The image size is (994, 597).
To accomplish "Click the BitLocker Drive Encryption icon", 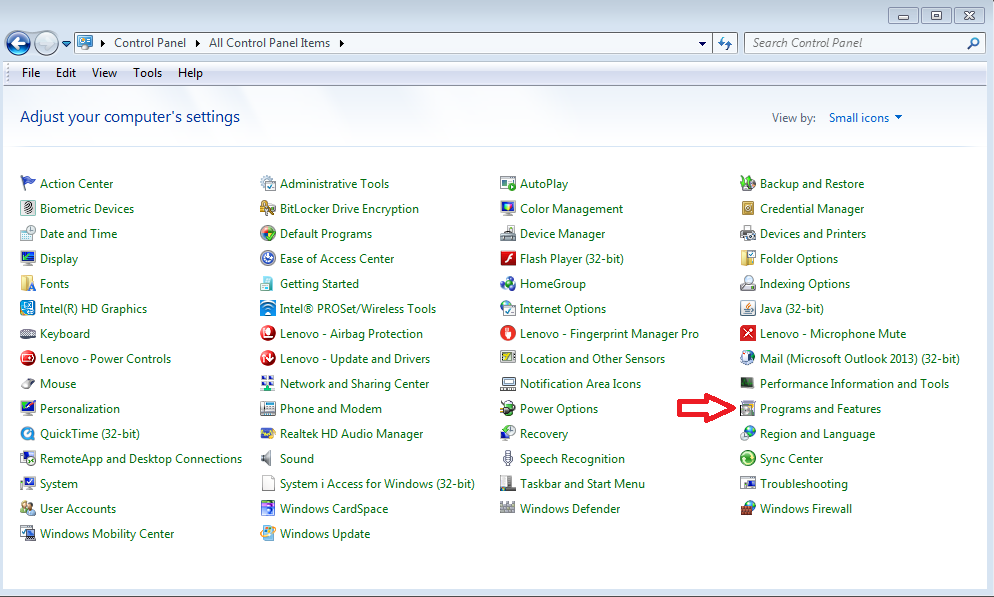I will tap(268, 209).
